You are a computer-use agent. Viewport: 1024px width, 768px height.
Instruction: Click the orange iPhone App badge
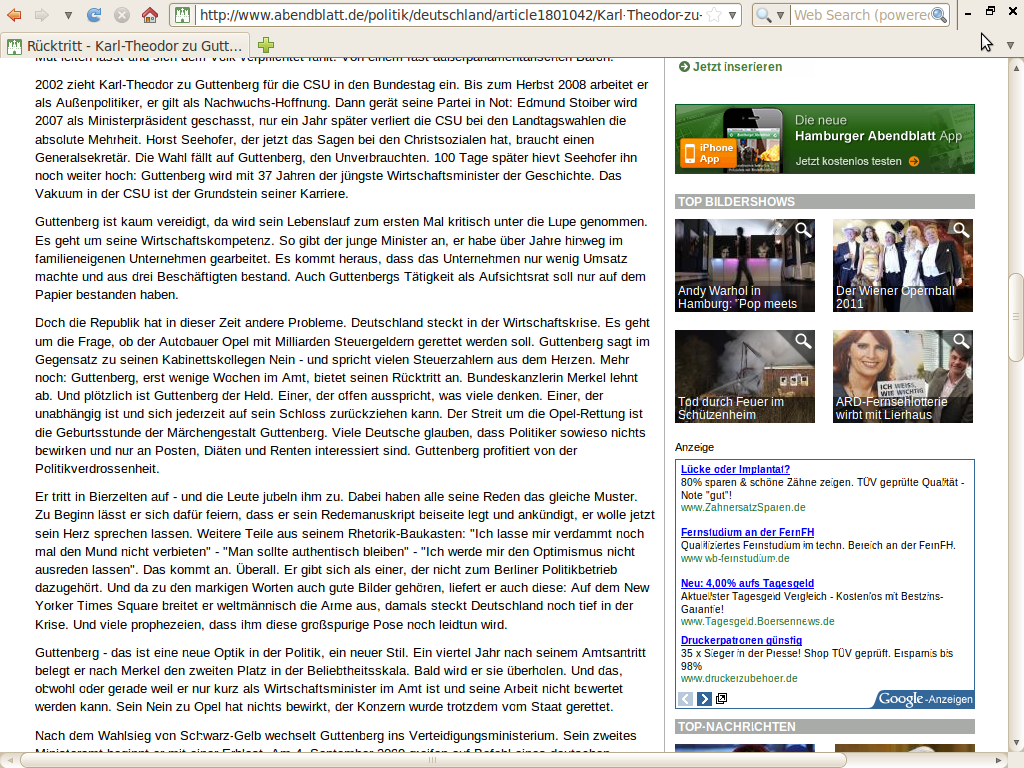tap(708, 153)
